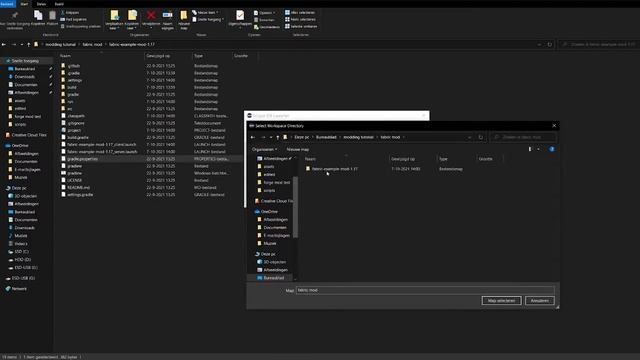This screenshot has height=360, width=640.
Task: Click the Naam wijzigen icon
Action: tap(167, 16)
